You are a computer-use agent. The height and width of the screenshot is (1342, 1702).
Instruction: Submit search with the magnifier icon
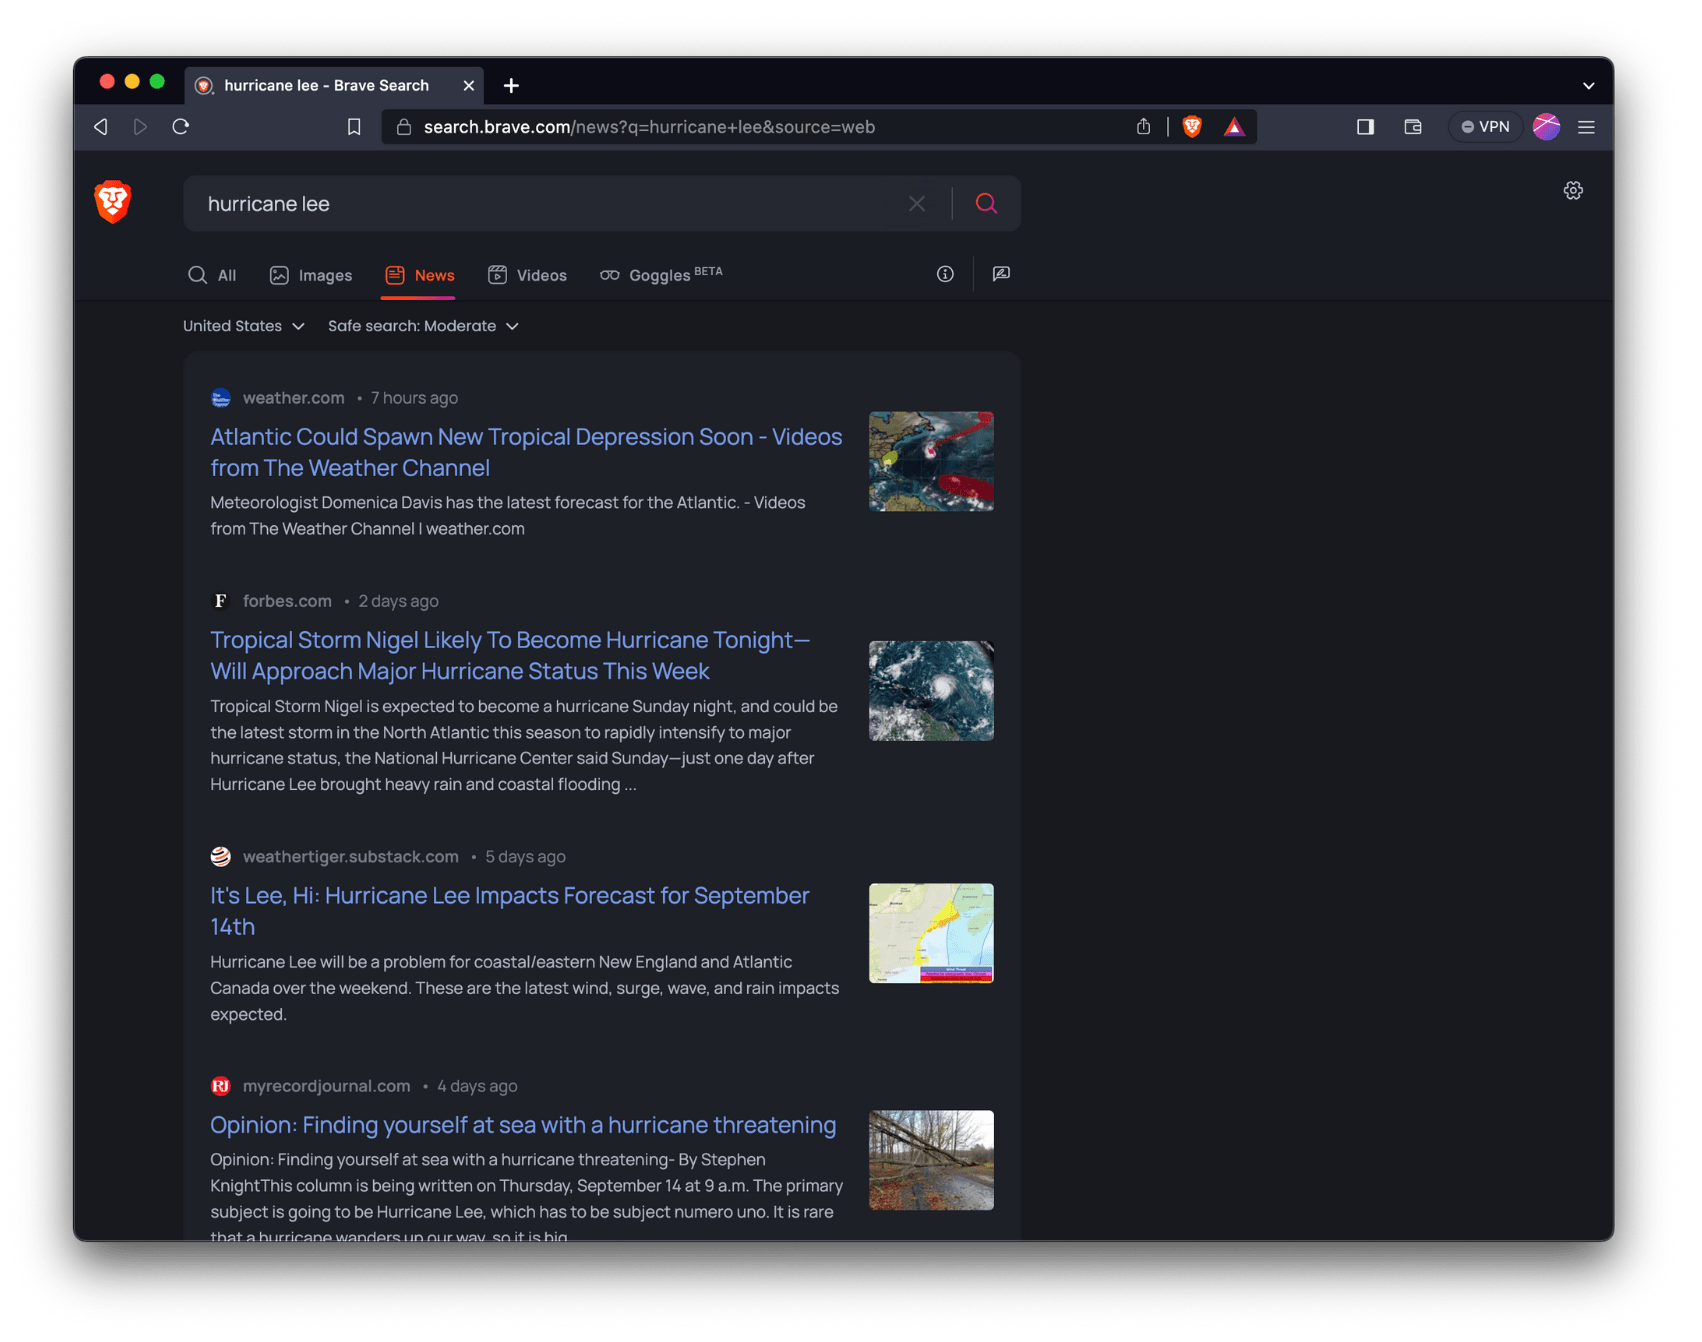click(x=986, y=204)
